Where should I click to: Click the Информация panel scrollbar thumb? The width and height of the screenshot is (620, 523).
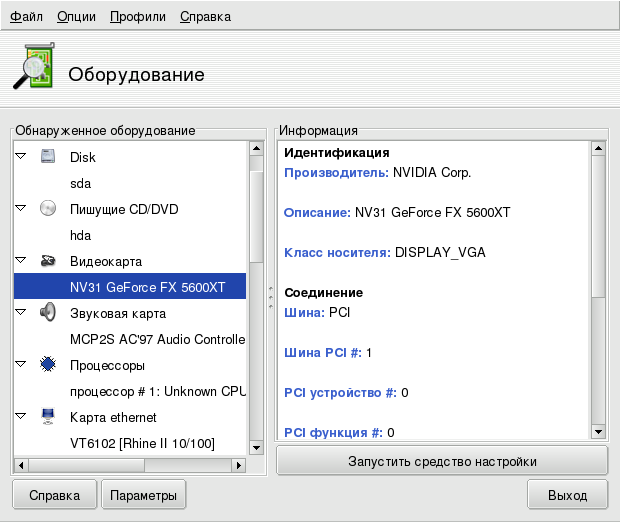tap(598, 227)
